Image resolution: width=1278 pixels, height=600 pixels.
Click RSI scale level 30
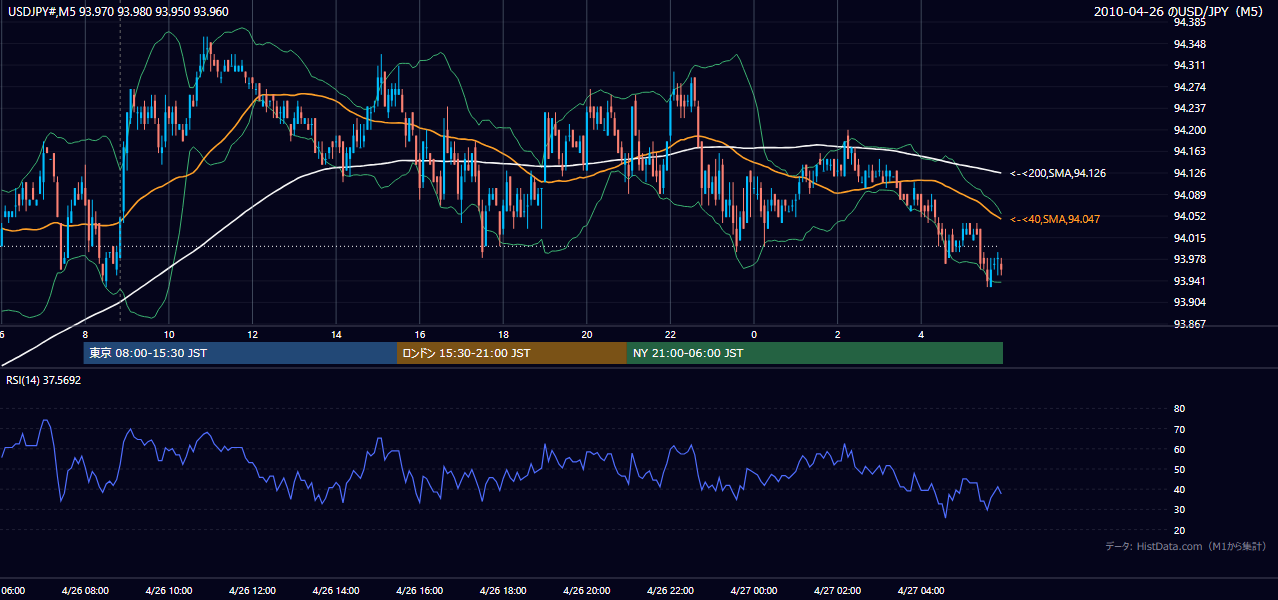pyautogui.click(x=1179, y=510)
